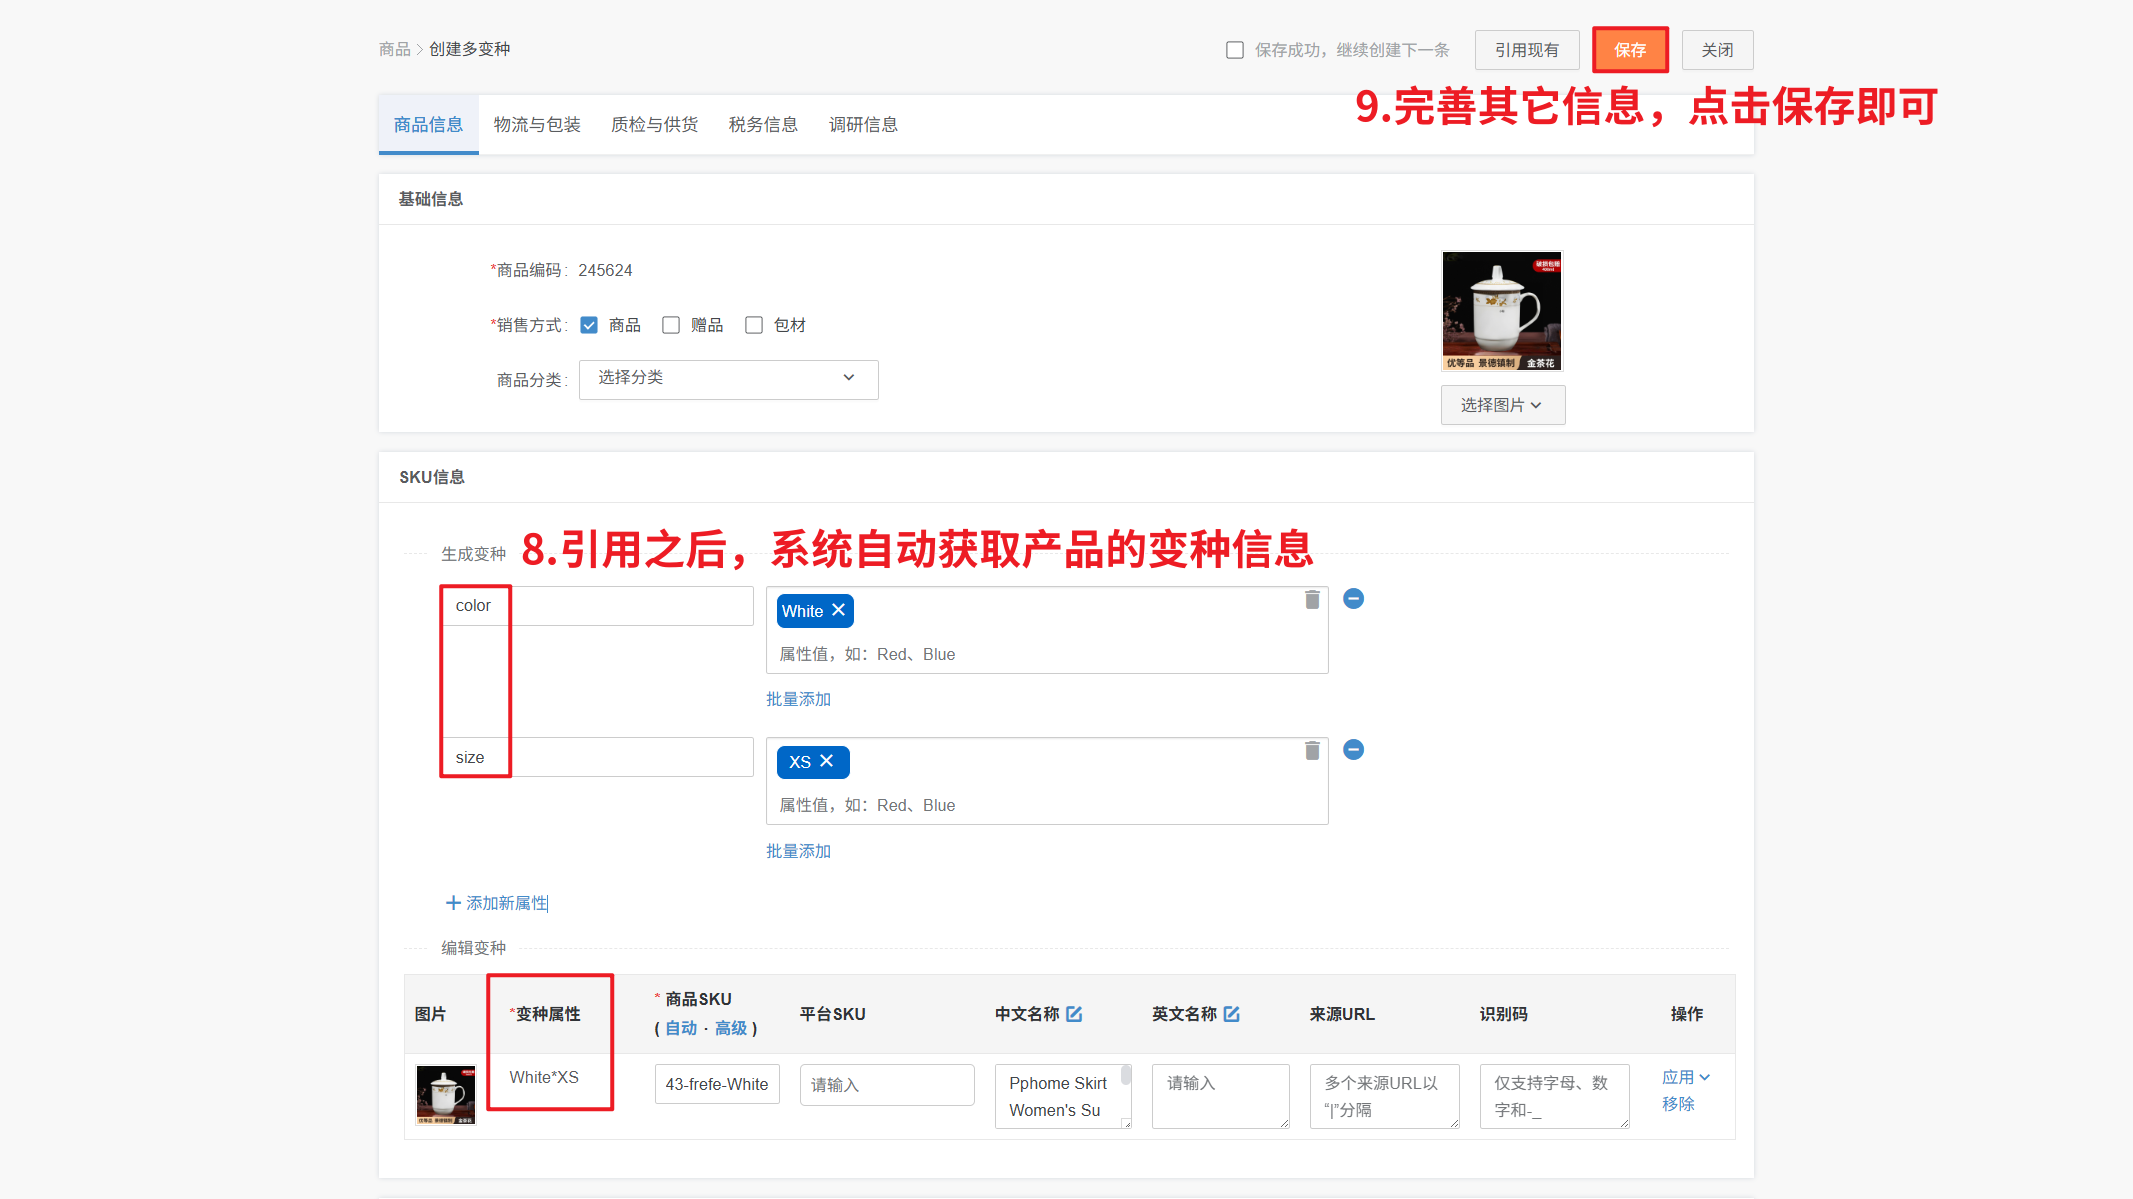
Task: Check the 赠品 sales type checkbox
Action: click(x=671, y=325)
